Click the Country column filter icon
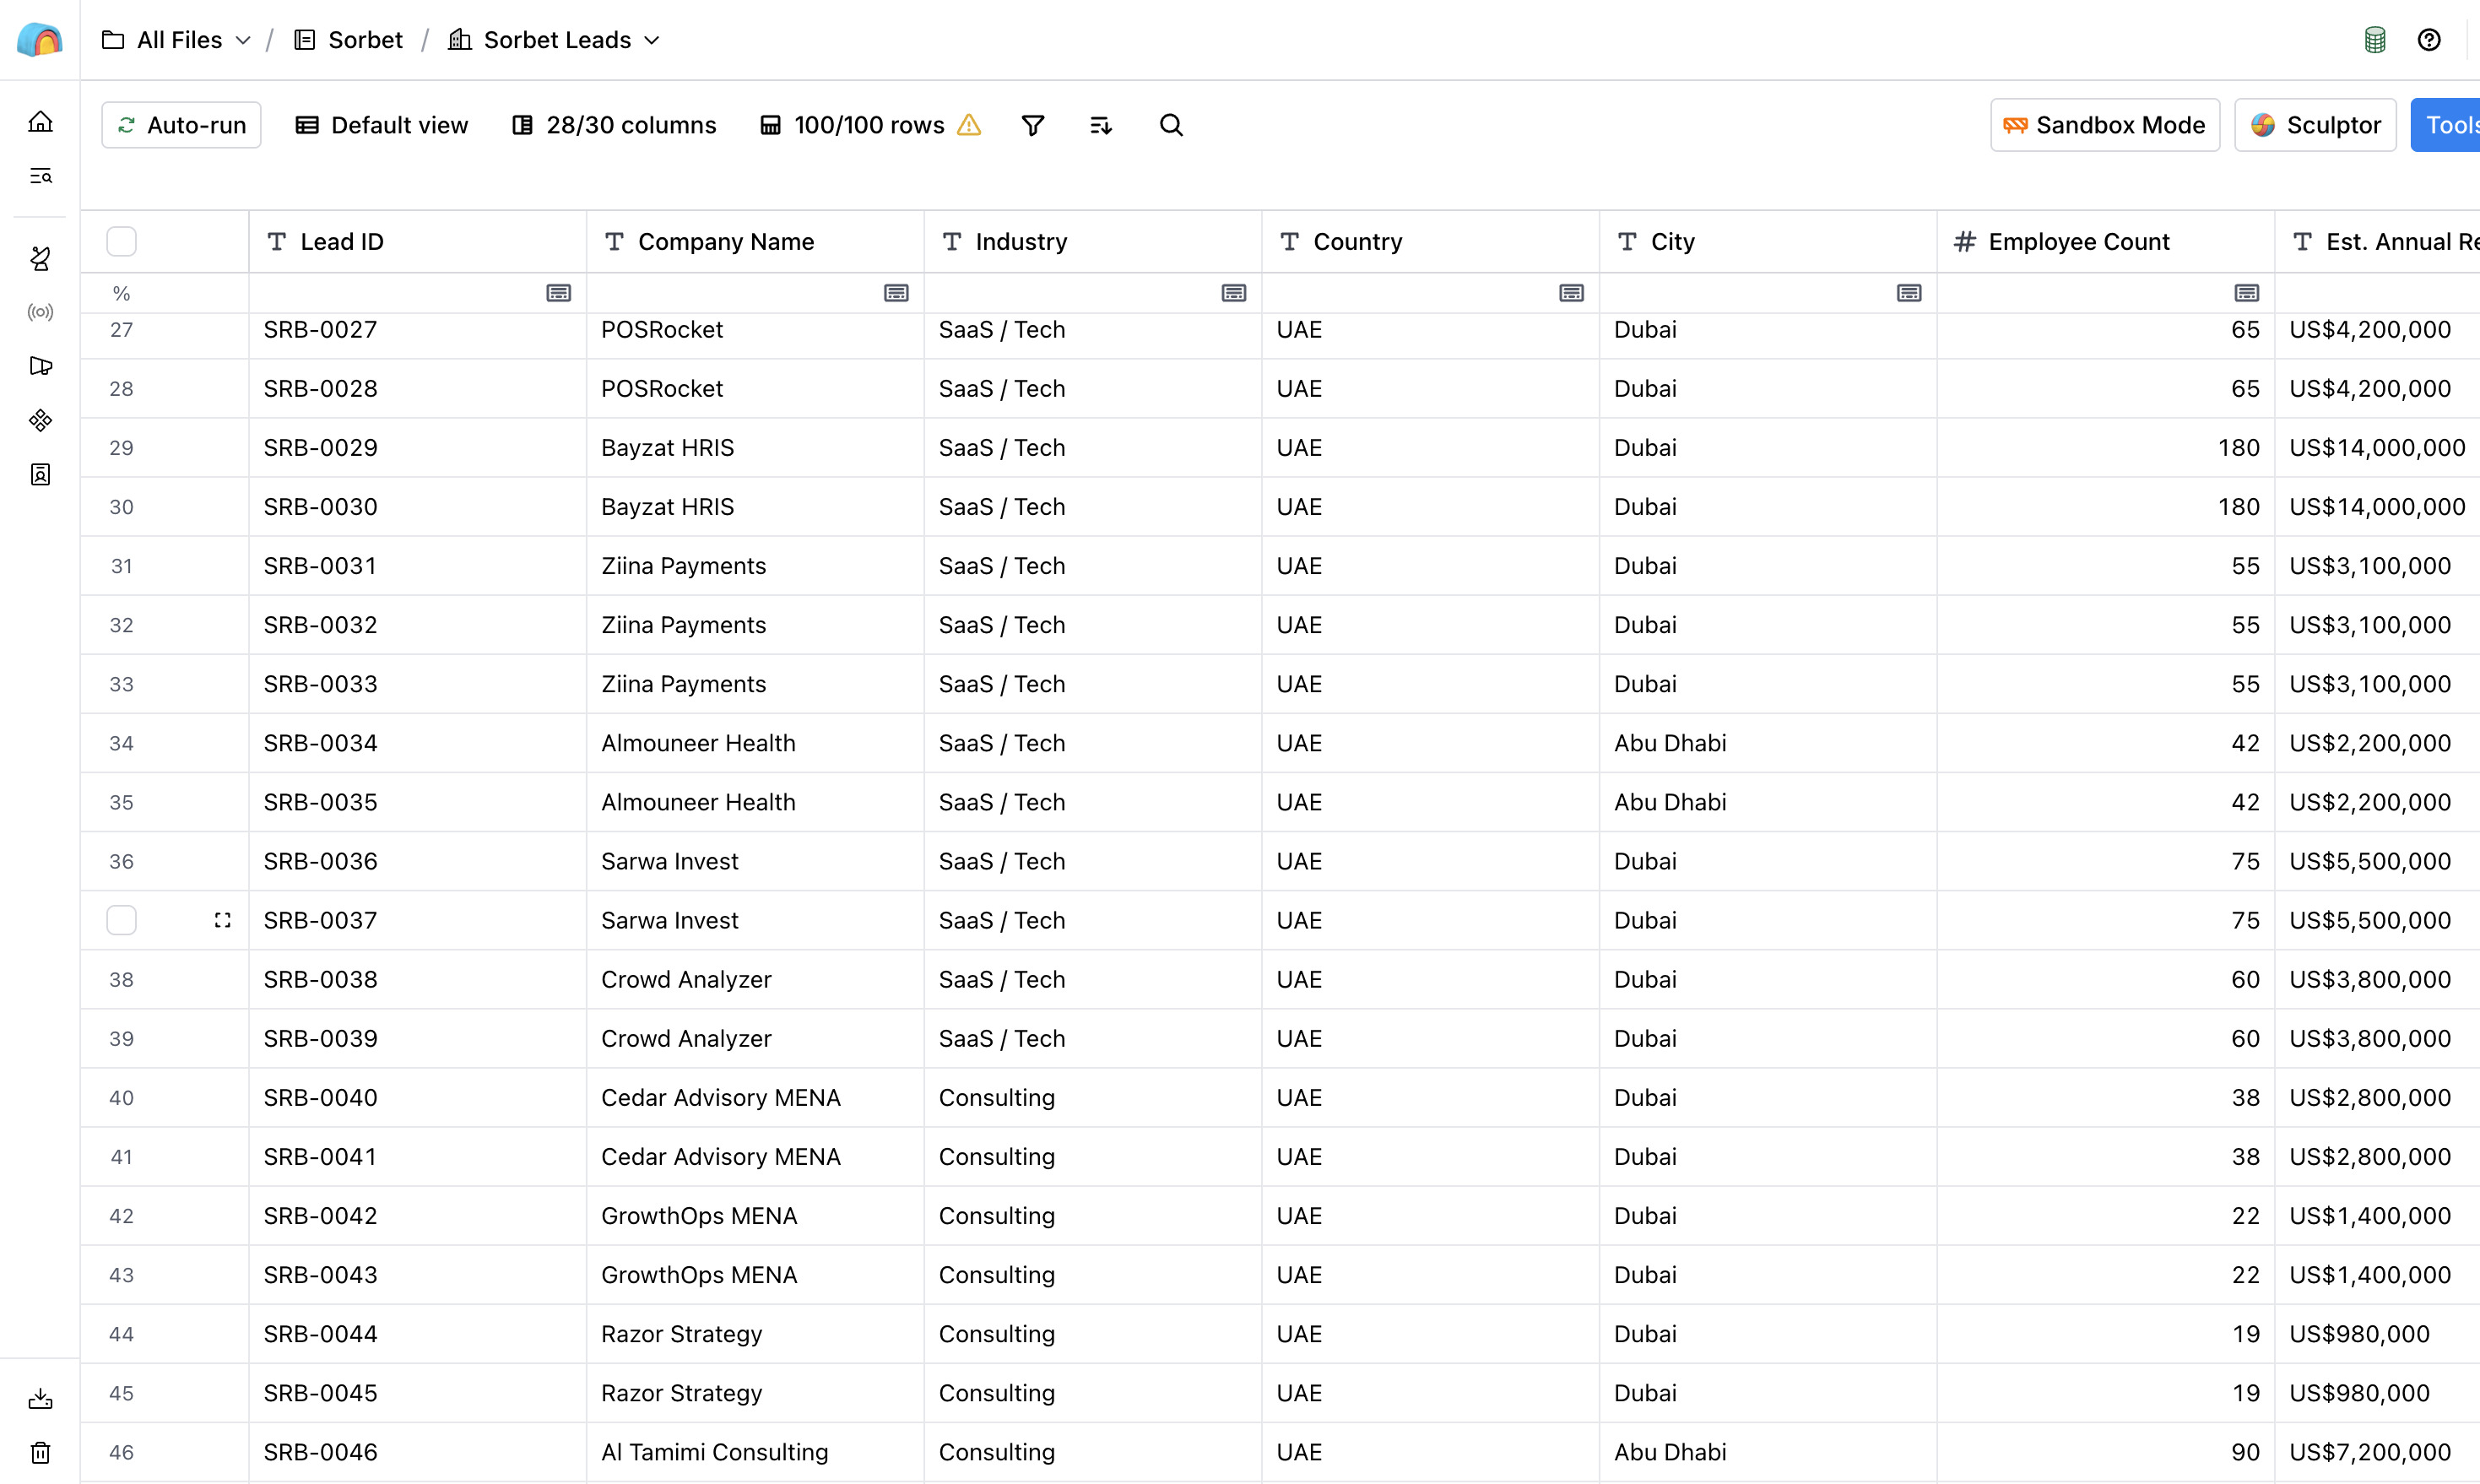 point(1572,293)
